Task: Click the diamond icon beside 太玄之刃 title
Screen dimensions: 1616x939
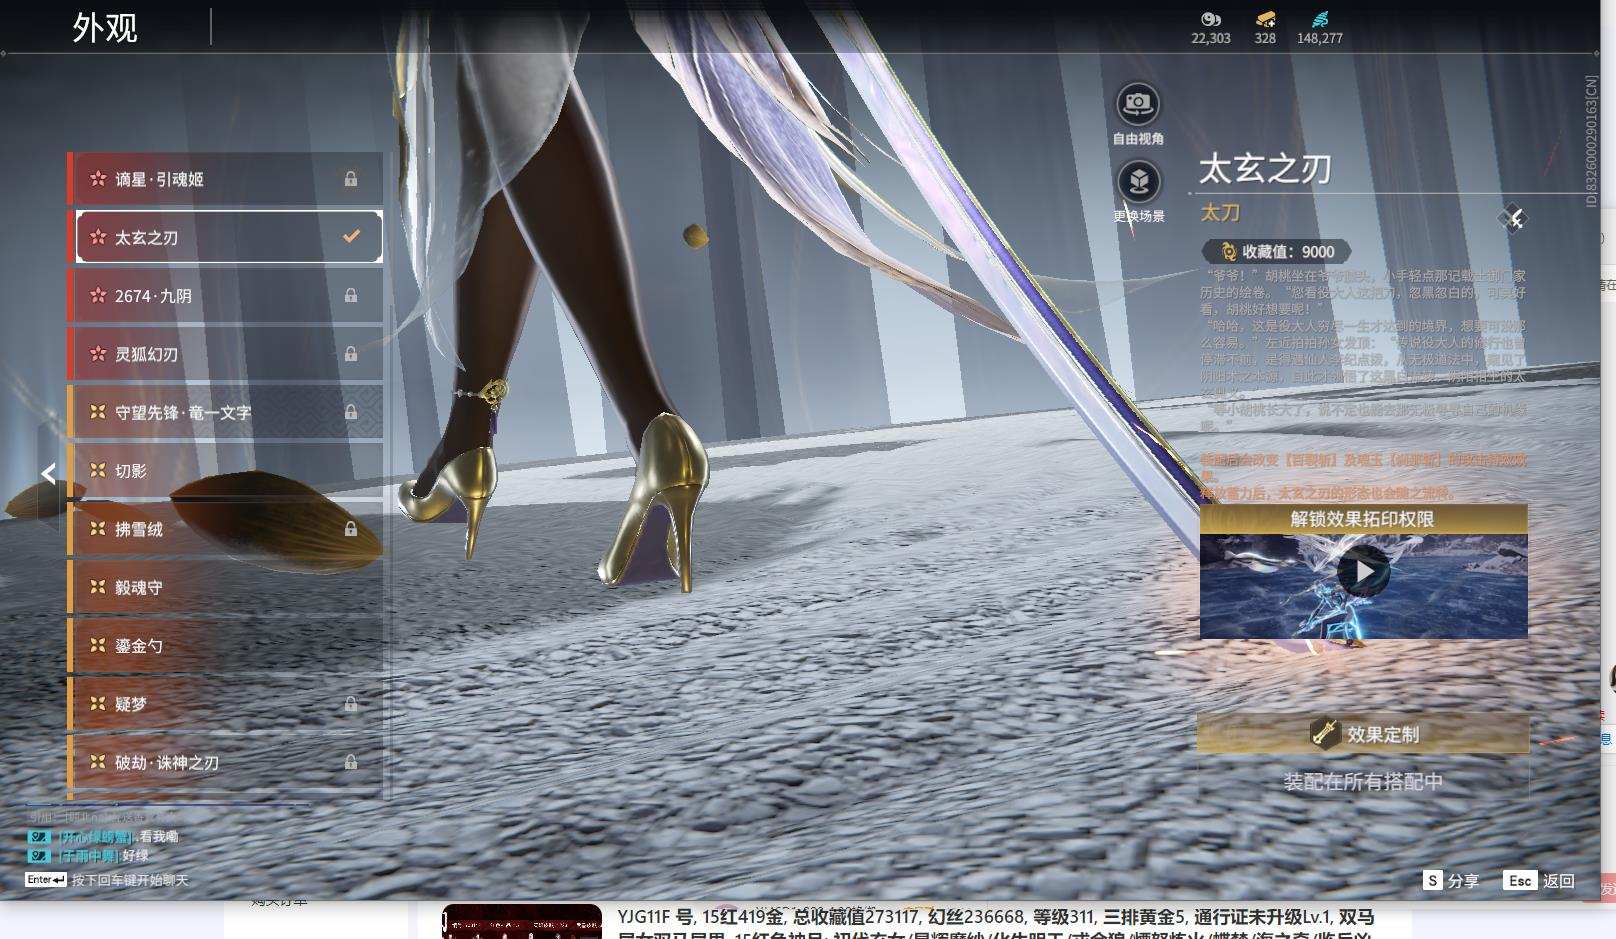Action: click(1513, 219)
